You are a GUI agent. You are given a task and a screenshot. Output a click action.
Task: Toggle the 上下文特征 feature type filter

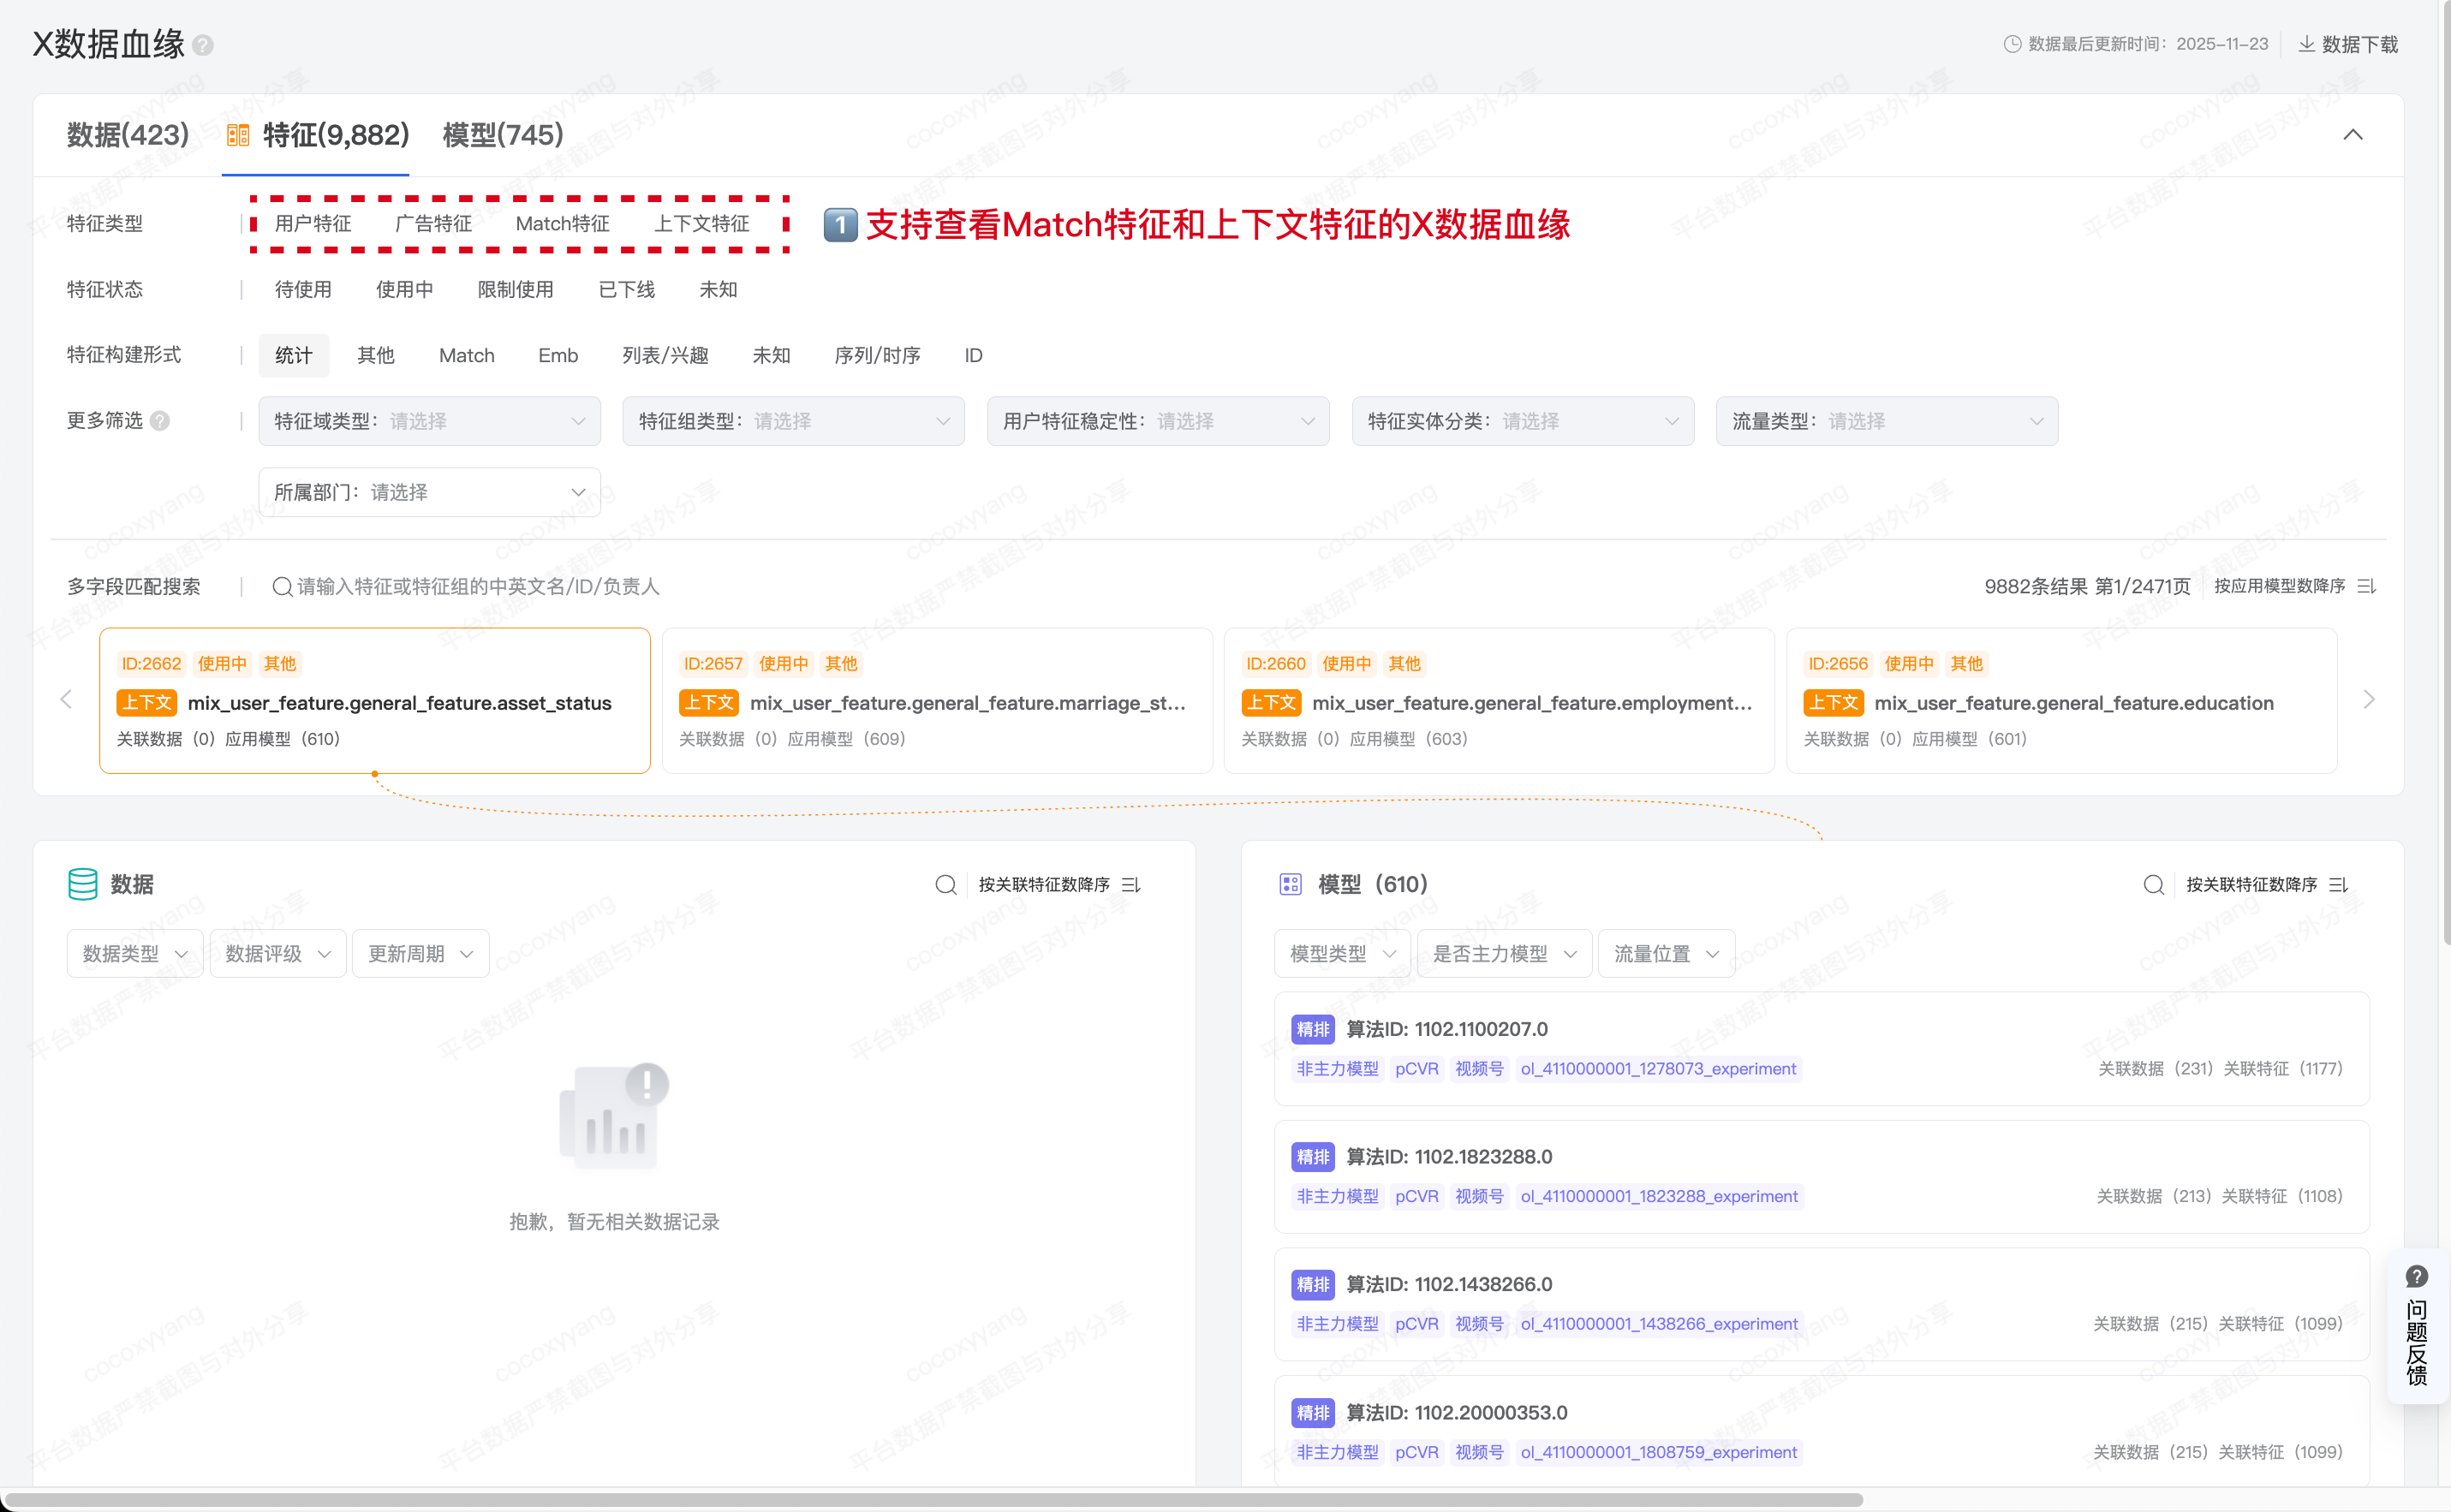pyautogui.click(x=701, y=224)
